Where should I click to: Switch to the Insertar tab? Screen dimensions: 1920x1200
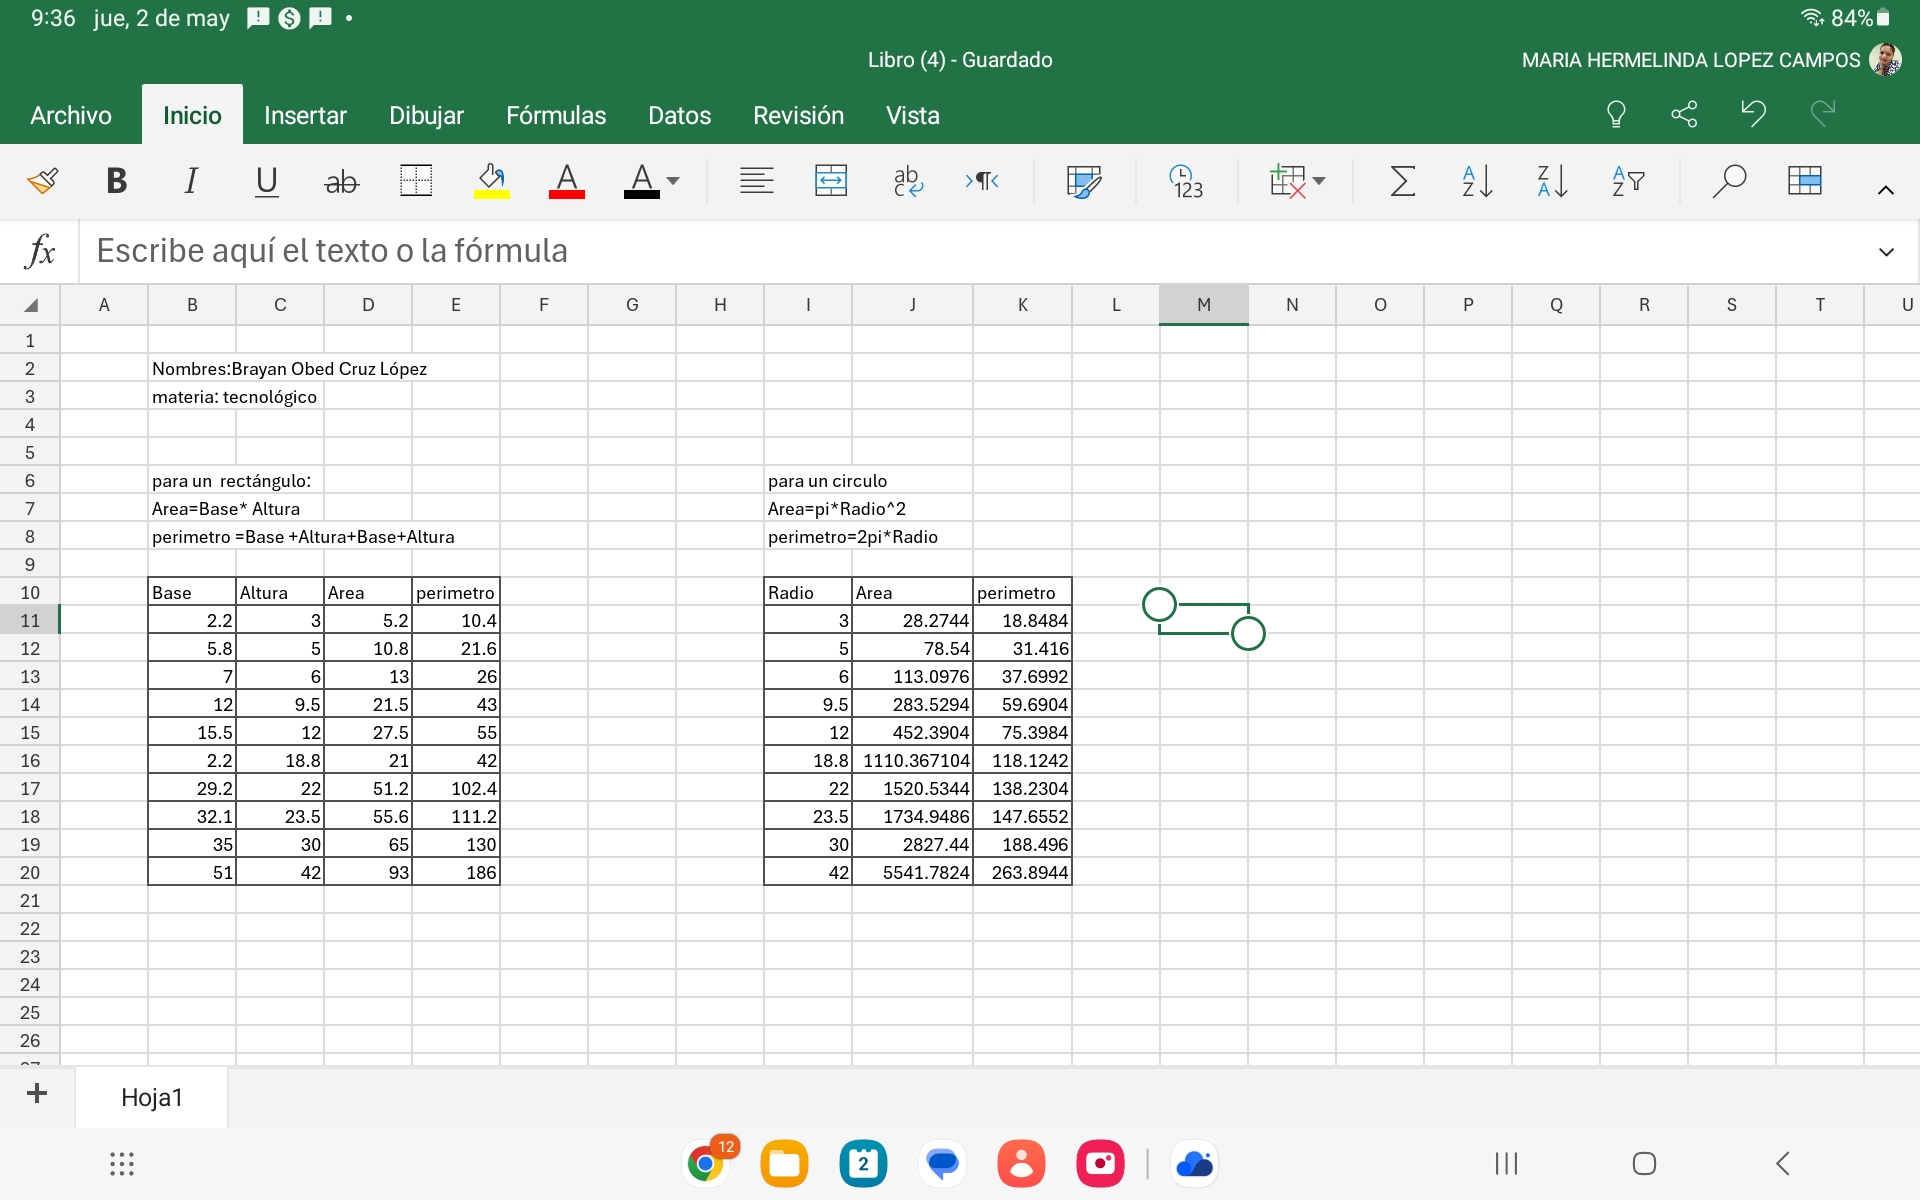305,116
